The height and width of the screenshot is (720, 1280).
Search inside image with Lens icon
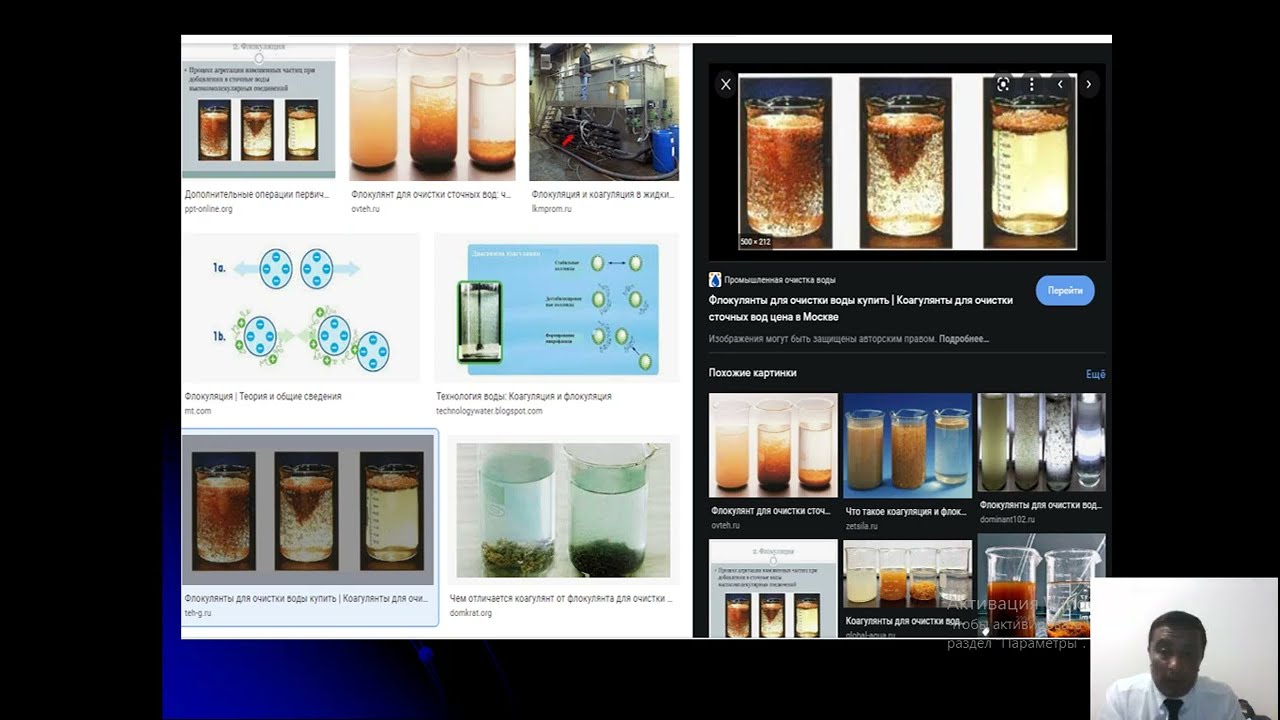pyautogui.click(x=1003, y=85)
